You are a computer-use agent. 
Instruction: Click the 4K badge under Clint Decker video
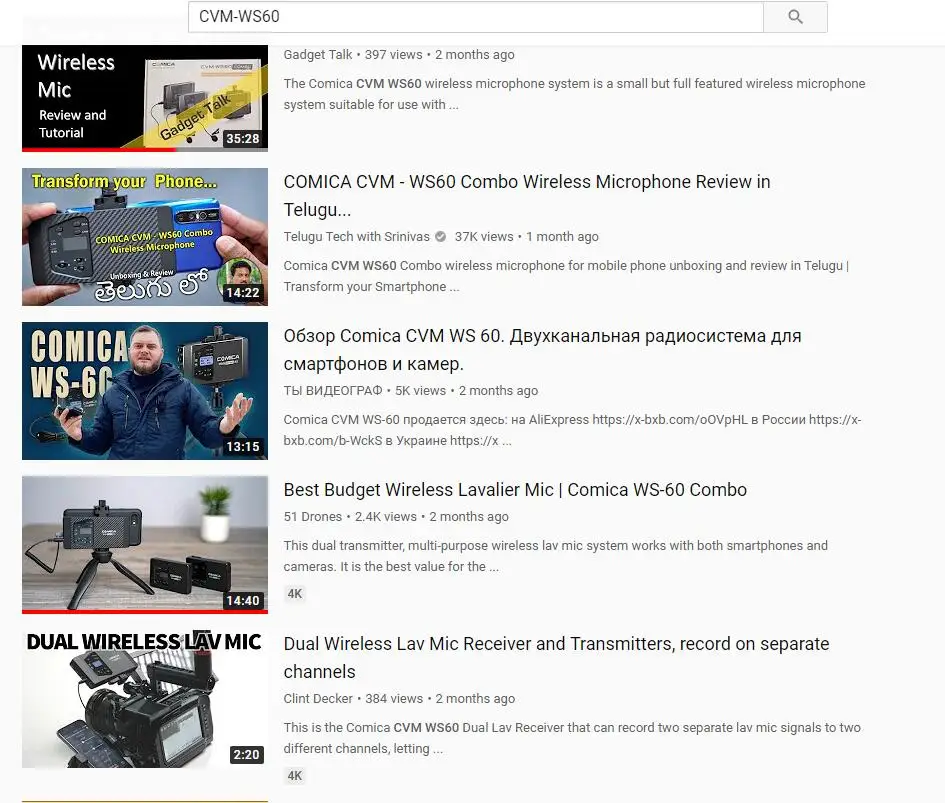coord(295,776)
